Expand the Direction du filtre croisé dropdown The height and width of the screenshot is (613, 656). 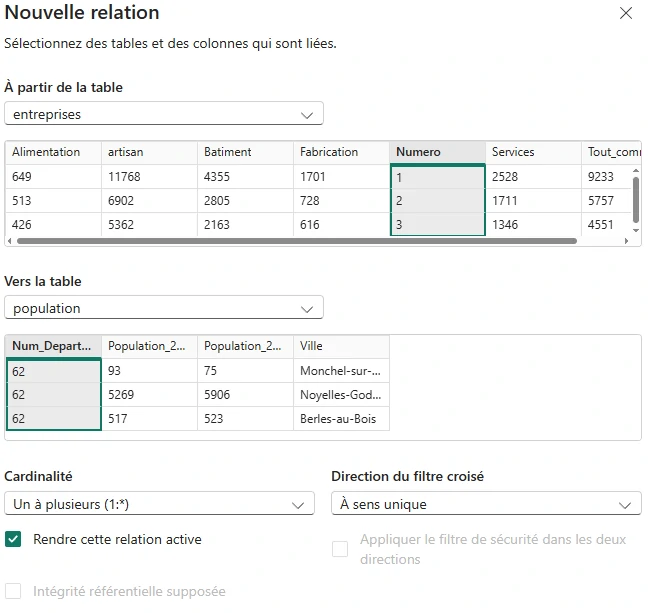click(x=486, y=505)
